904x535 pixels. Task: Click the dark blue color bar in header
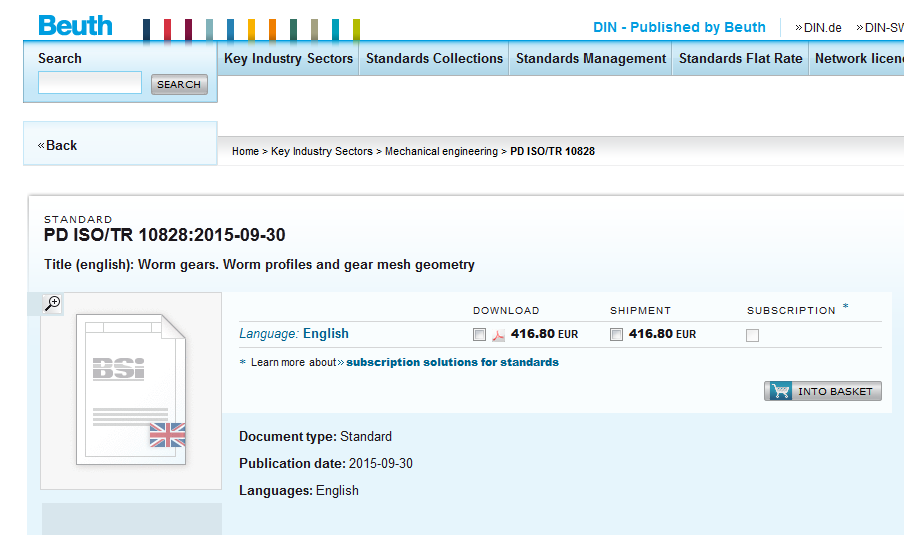(x=146, y=29)
